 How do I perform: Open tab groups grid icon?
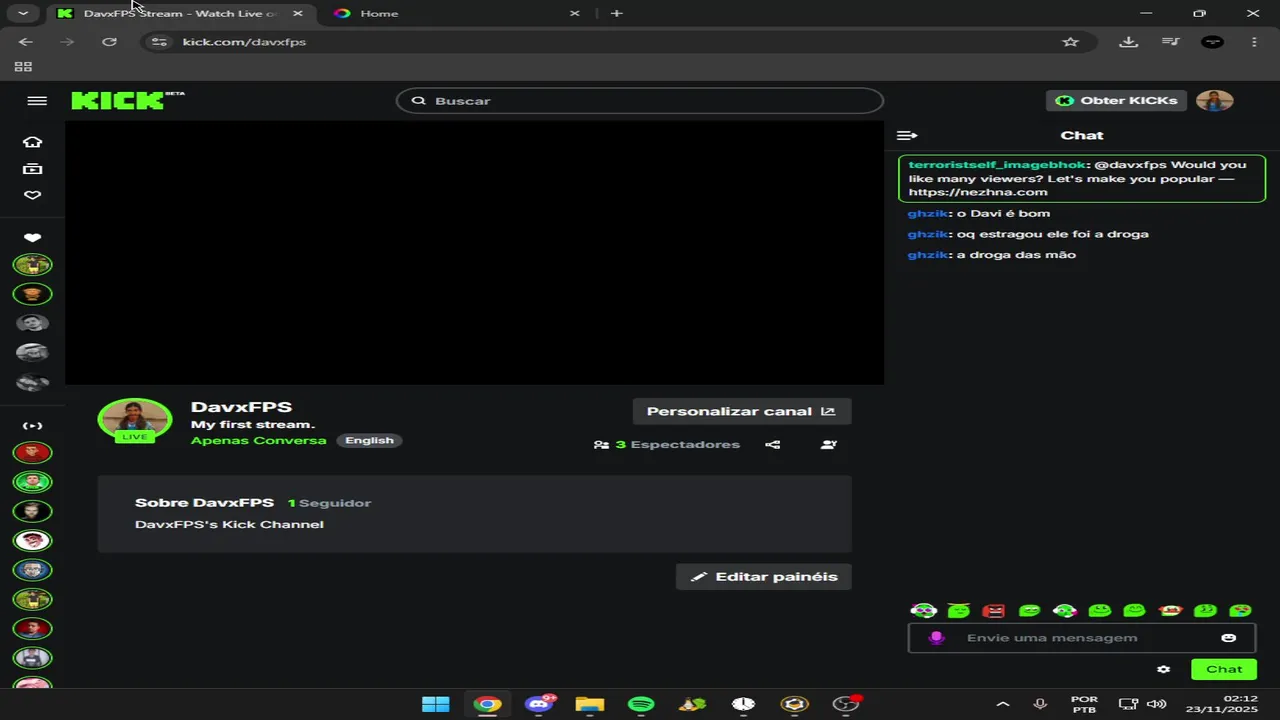point(23,67)
